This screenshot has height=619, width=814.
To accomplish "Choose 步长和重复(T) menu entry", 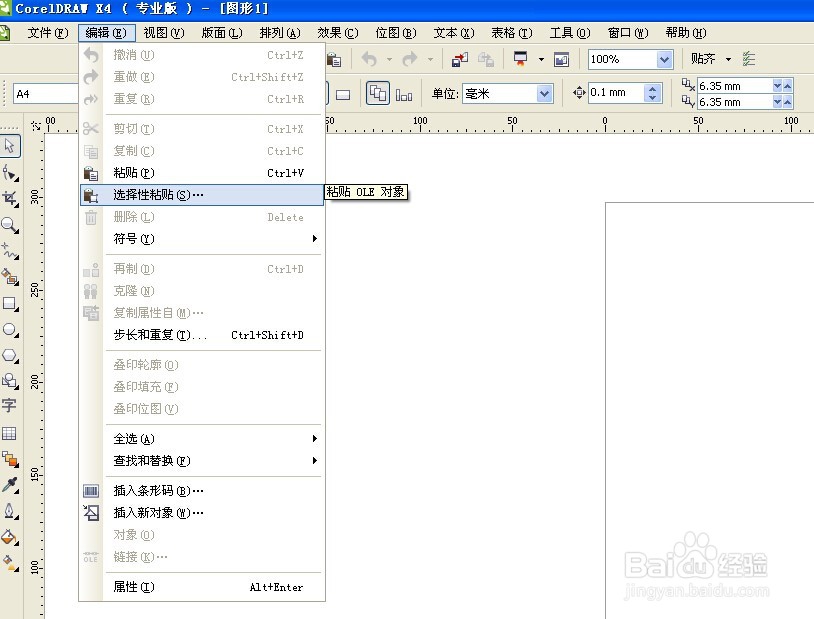I will coord(201,335).
